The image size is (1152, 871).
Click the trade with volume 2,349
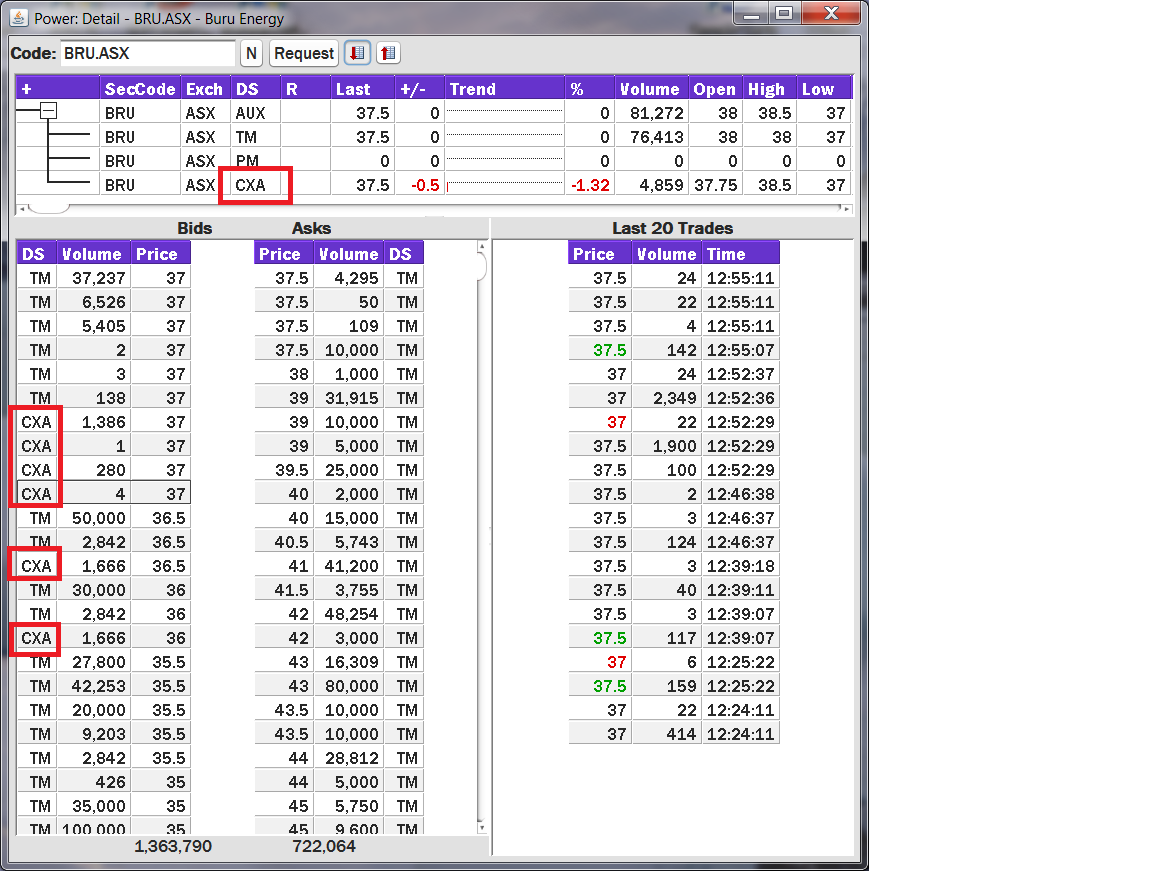coord(674,398)
